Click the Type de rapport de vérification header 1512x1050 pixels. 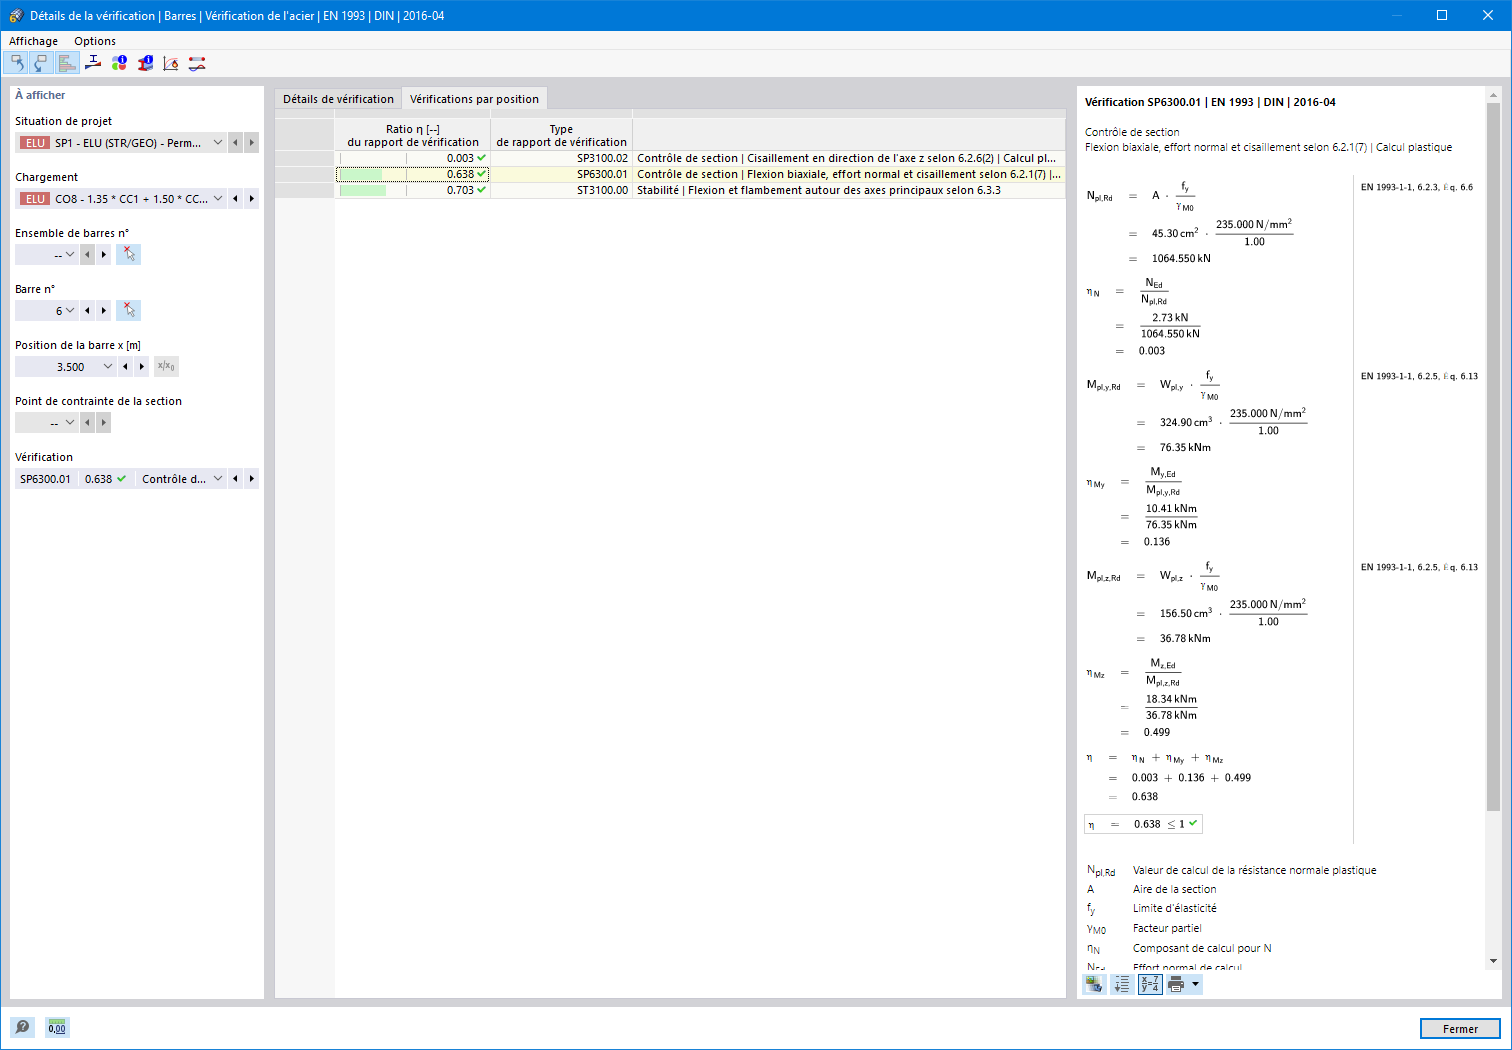click(x=561, y=135)
